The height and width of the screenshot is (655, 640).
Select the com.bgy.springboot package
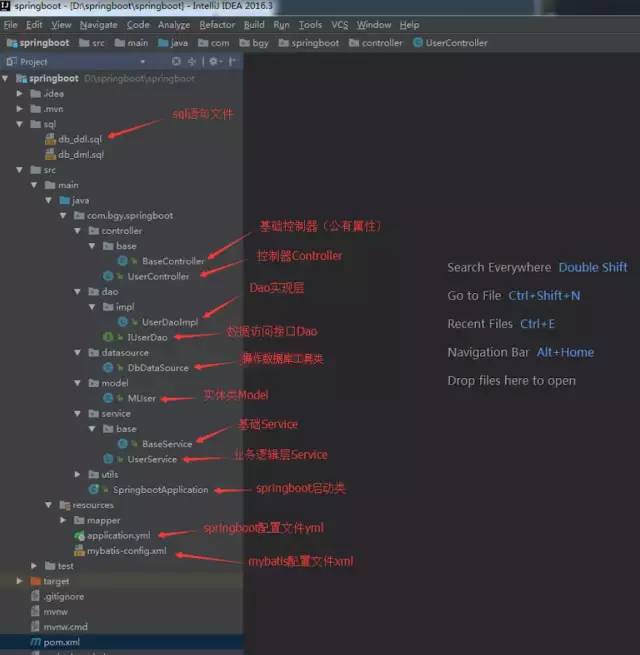[124, 216]
